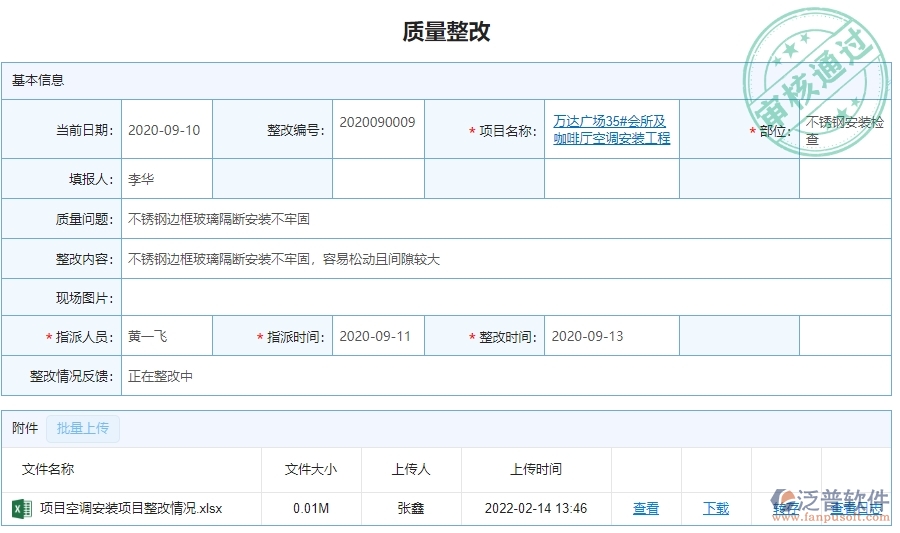Click the 转存 link in attachment row
This screenshot has height=533, width=900.
[785, 509]
